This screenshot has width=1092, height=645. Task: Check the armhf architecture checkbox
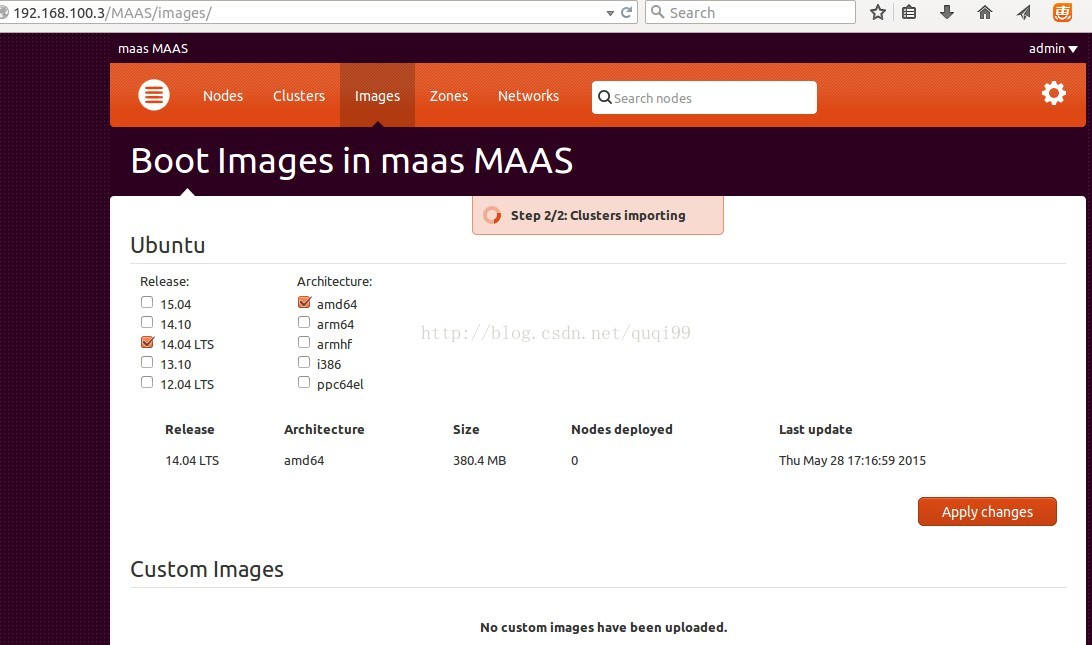tap(304, 342)
